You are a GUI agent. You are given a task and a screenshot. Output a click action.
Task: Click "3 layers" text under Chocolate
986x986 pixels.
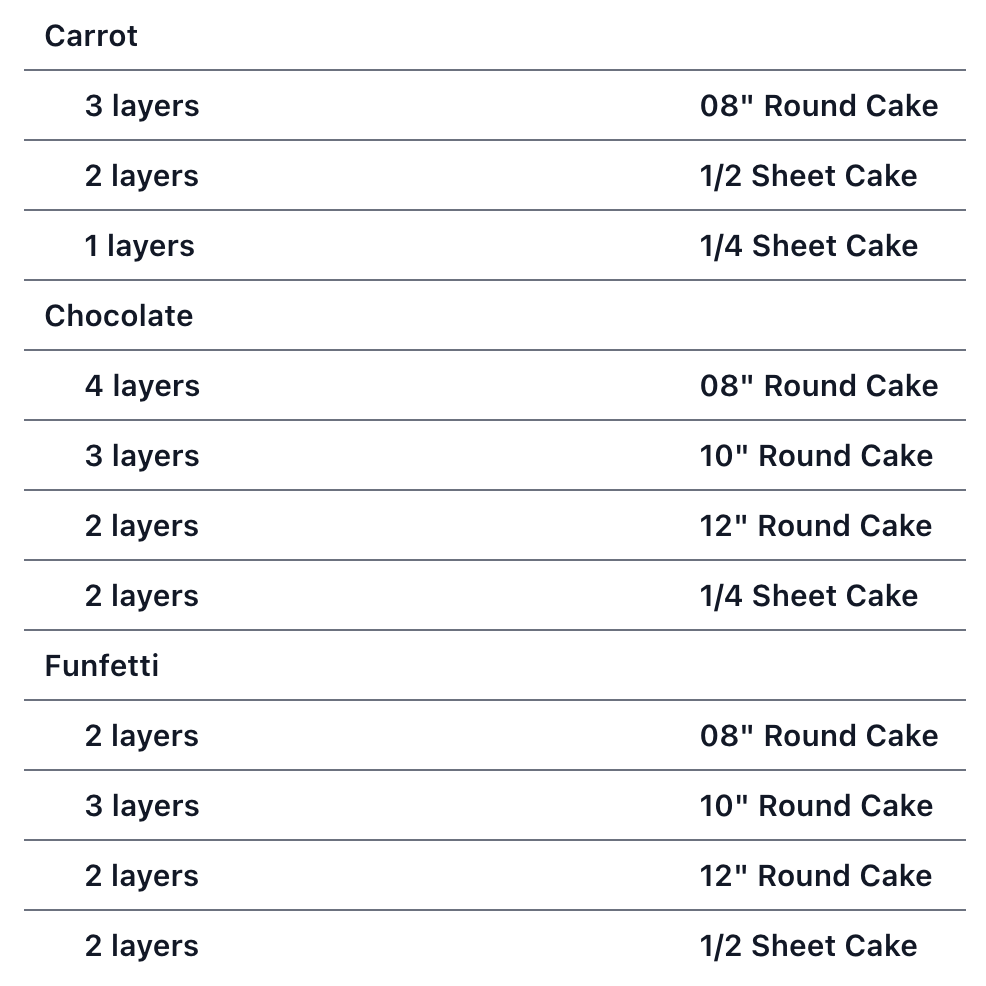point(142,456)
